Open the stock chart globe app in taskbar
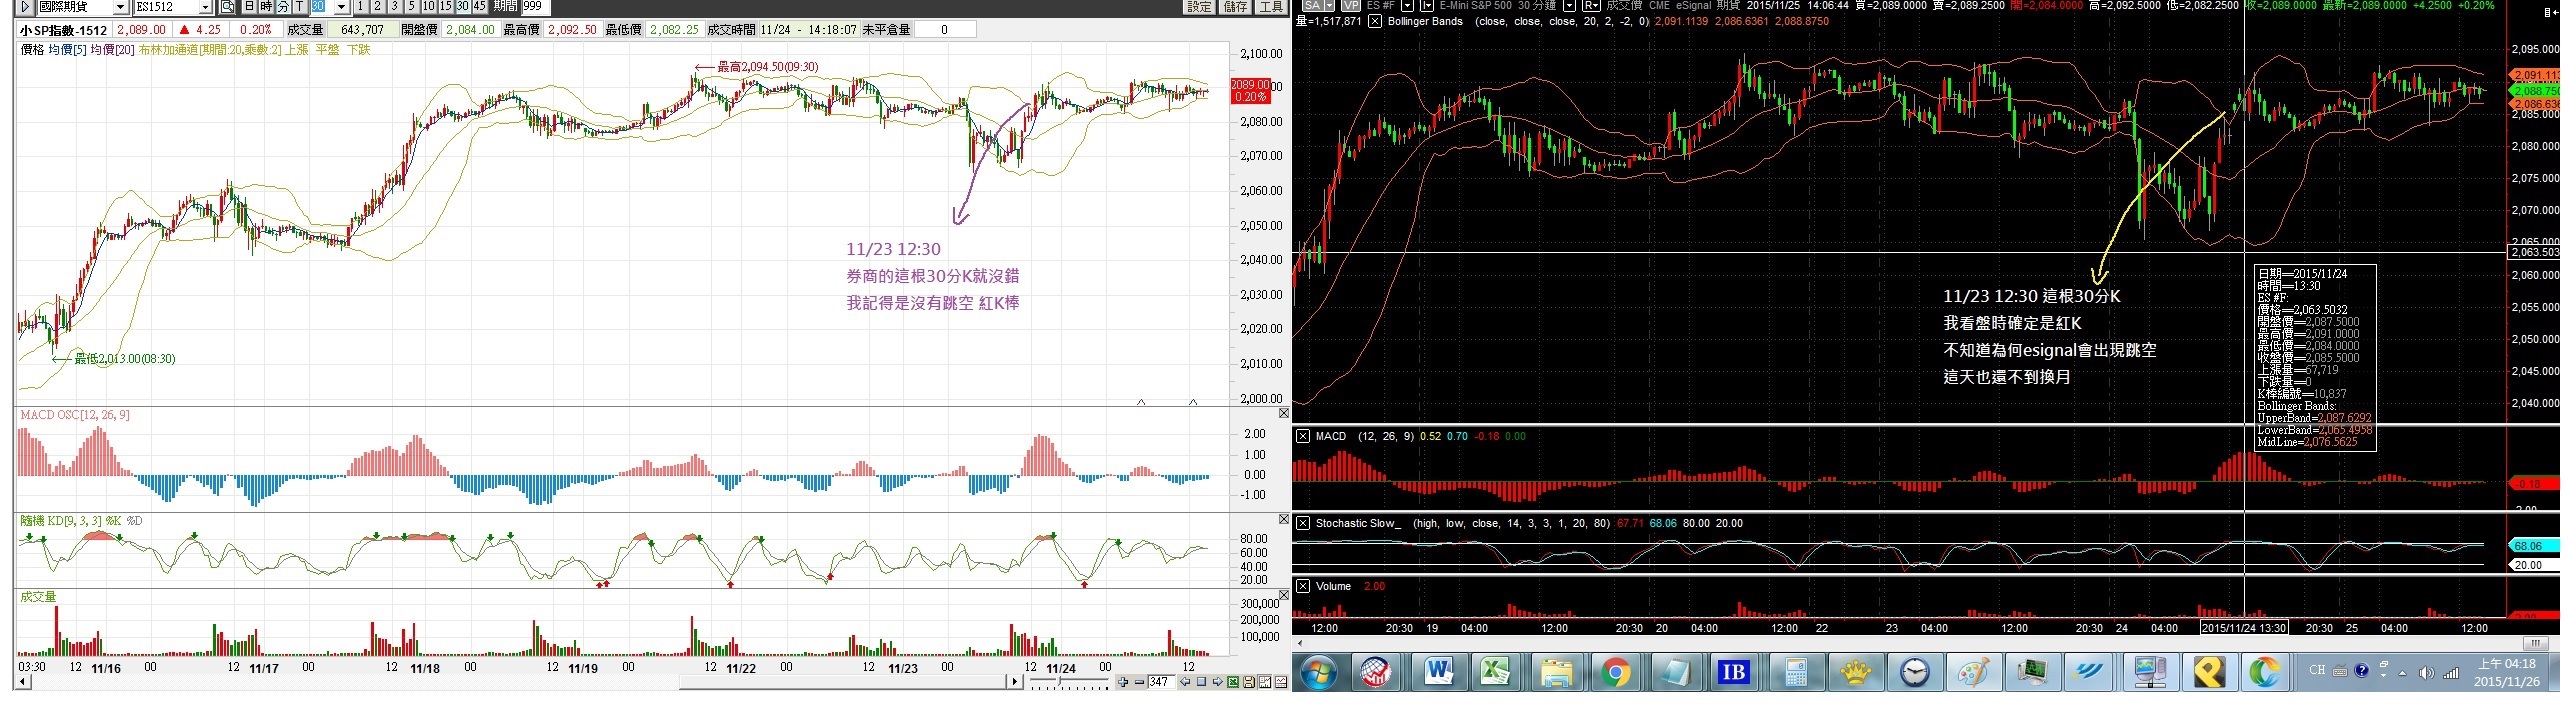The width and height of the screenshot is (2568, 704). click(1377, 673)
